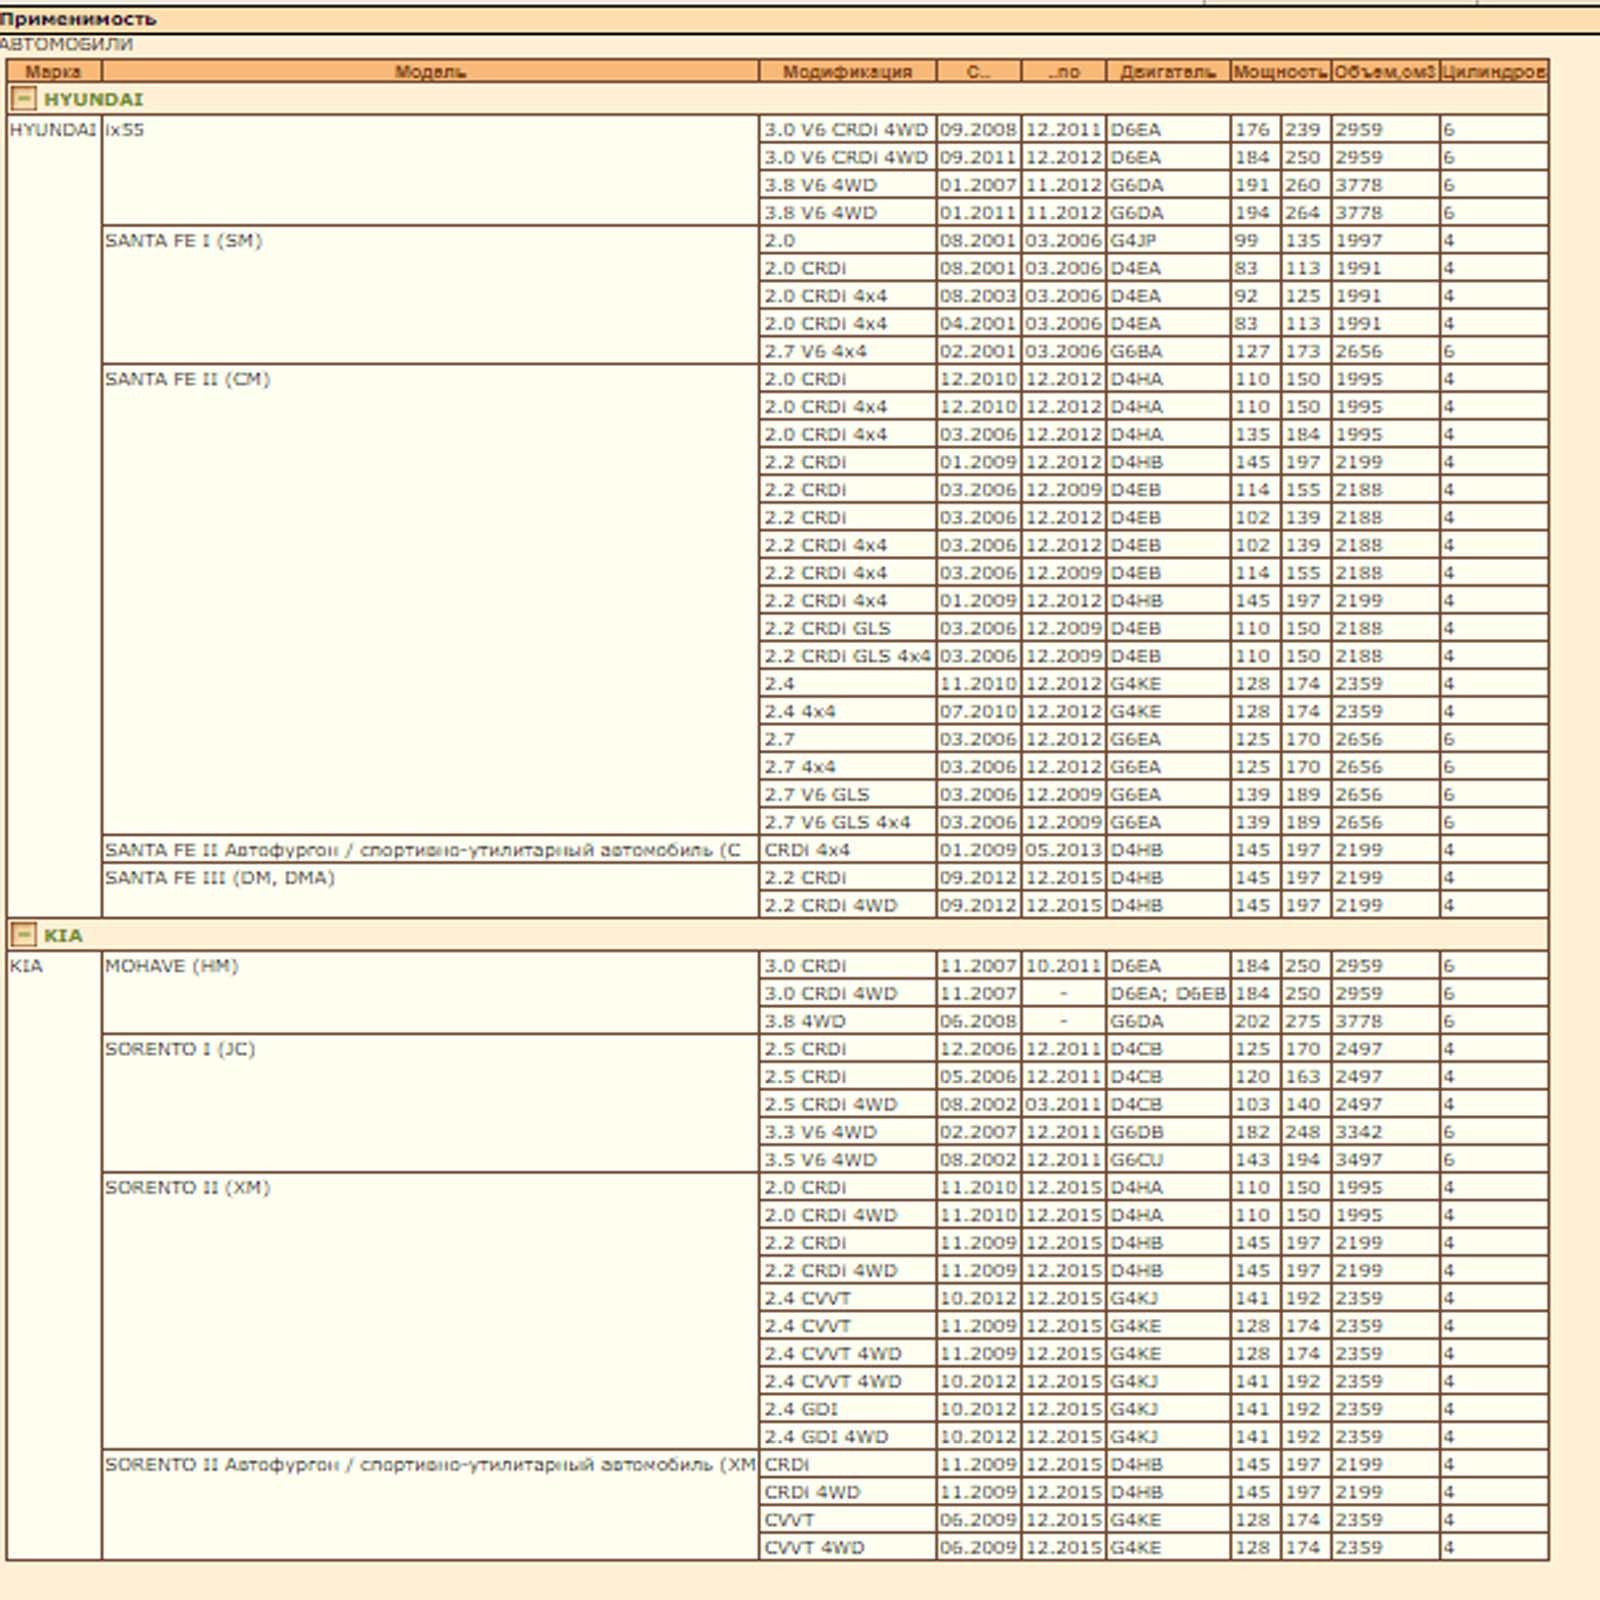The image size is (1600, 1600).
Task: Click the Модификация column header
Action: coord(847,71)
